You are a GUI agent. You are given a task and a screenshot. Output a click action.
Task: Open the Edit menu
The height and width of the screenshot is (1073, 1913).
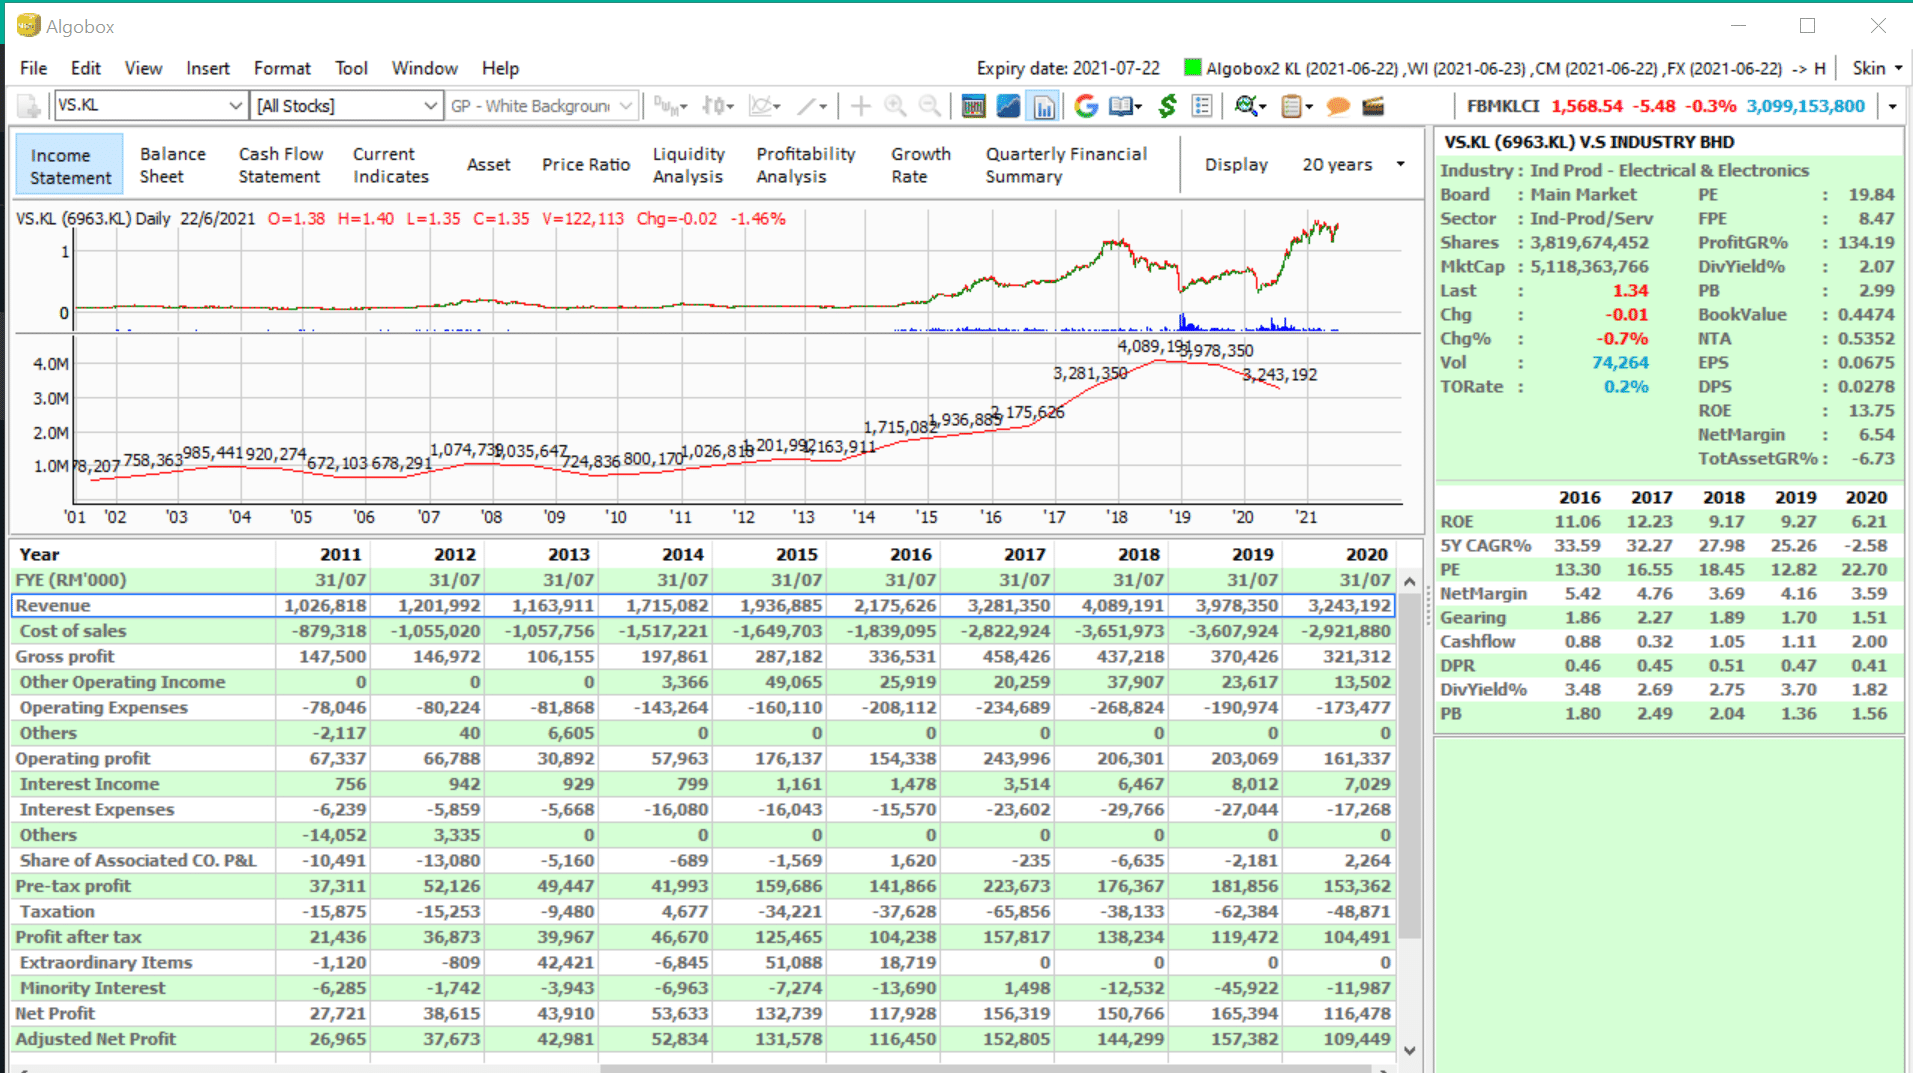coord(86,68)
